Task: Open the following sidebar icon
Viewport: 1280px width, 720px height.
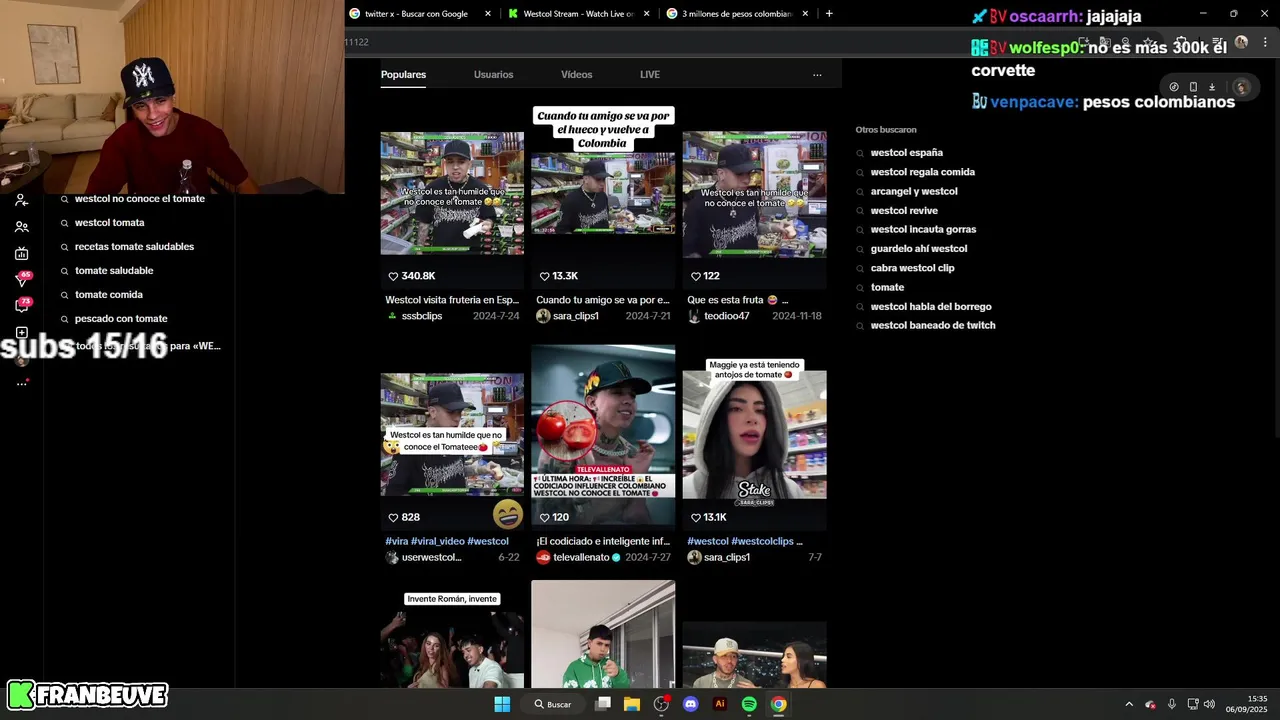Action: click(x=21, y=201)
